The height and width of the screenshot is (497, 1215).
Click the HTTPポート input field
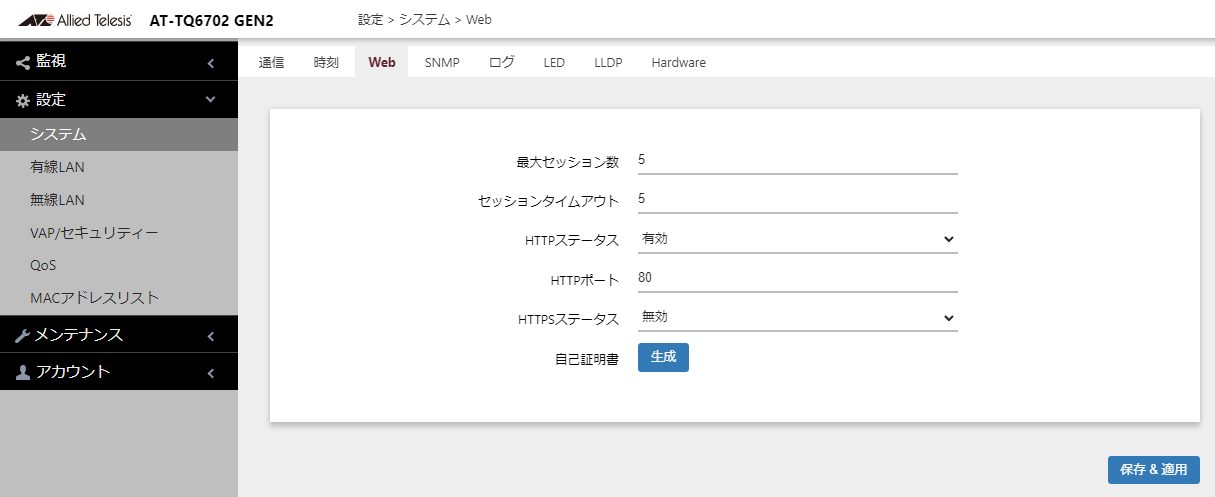(x=797, y=278)
